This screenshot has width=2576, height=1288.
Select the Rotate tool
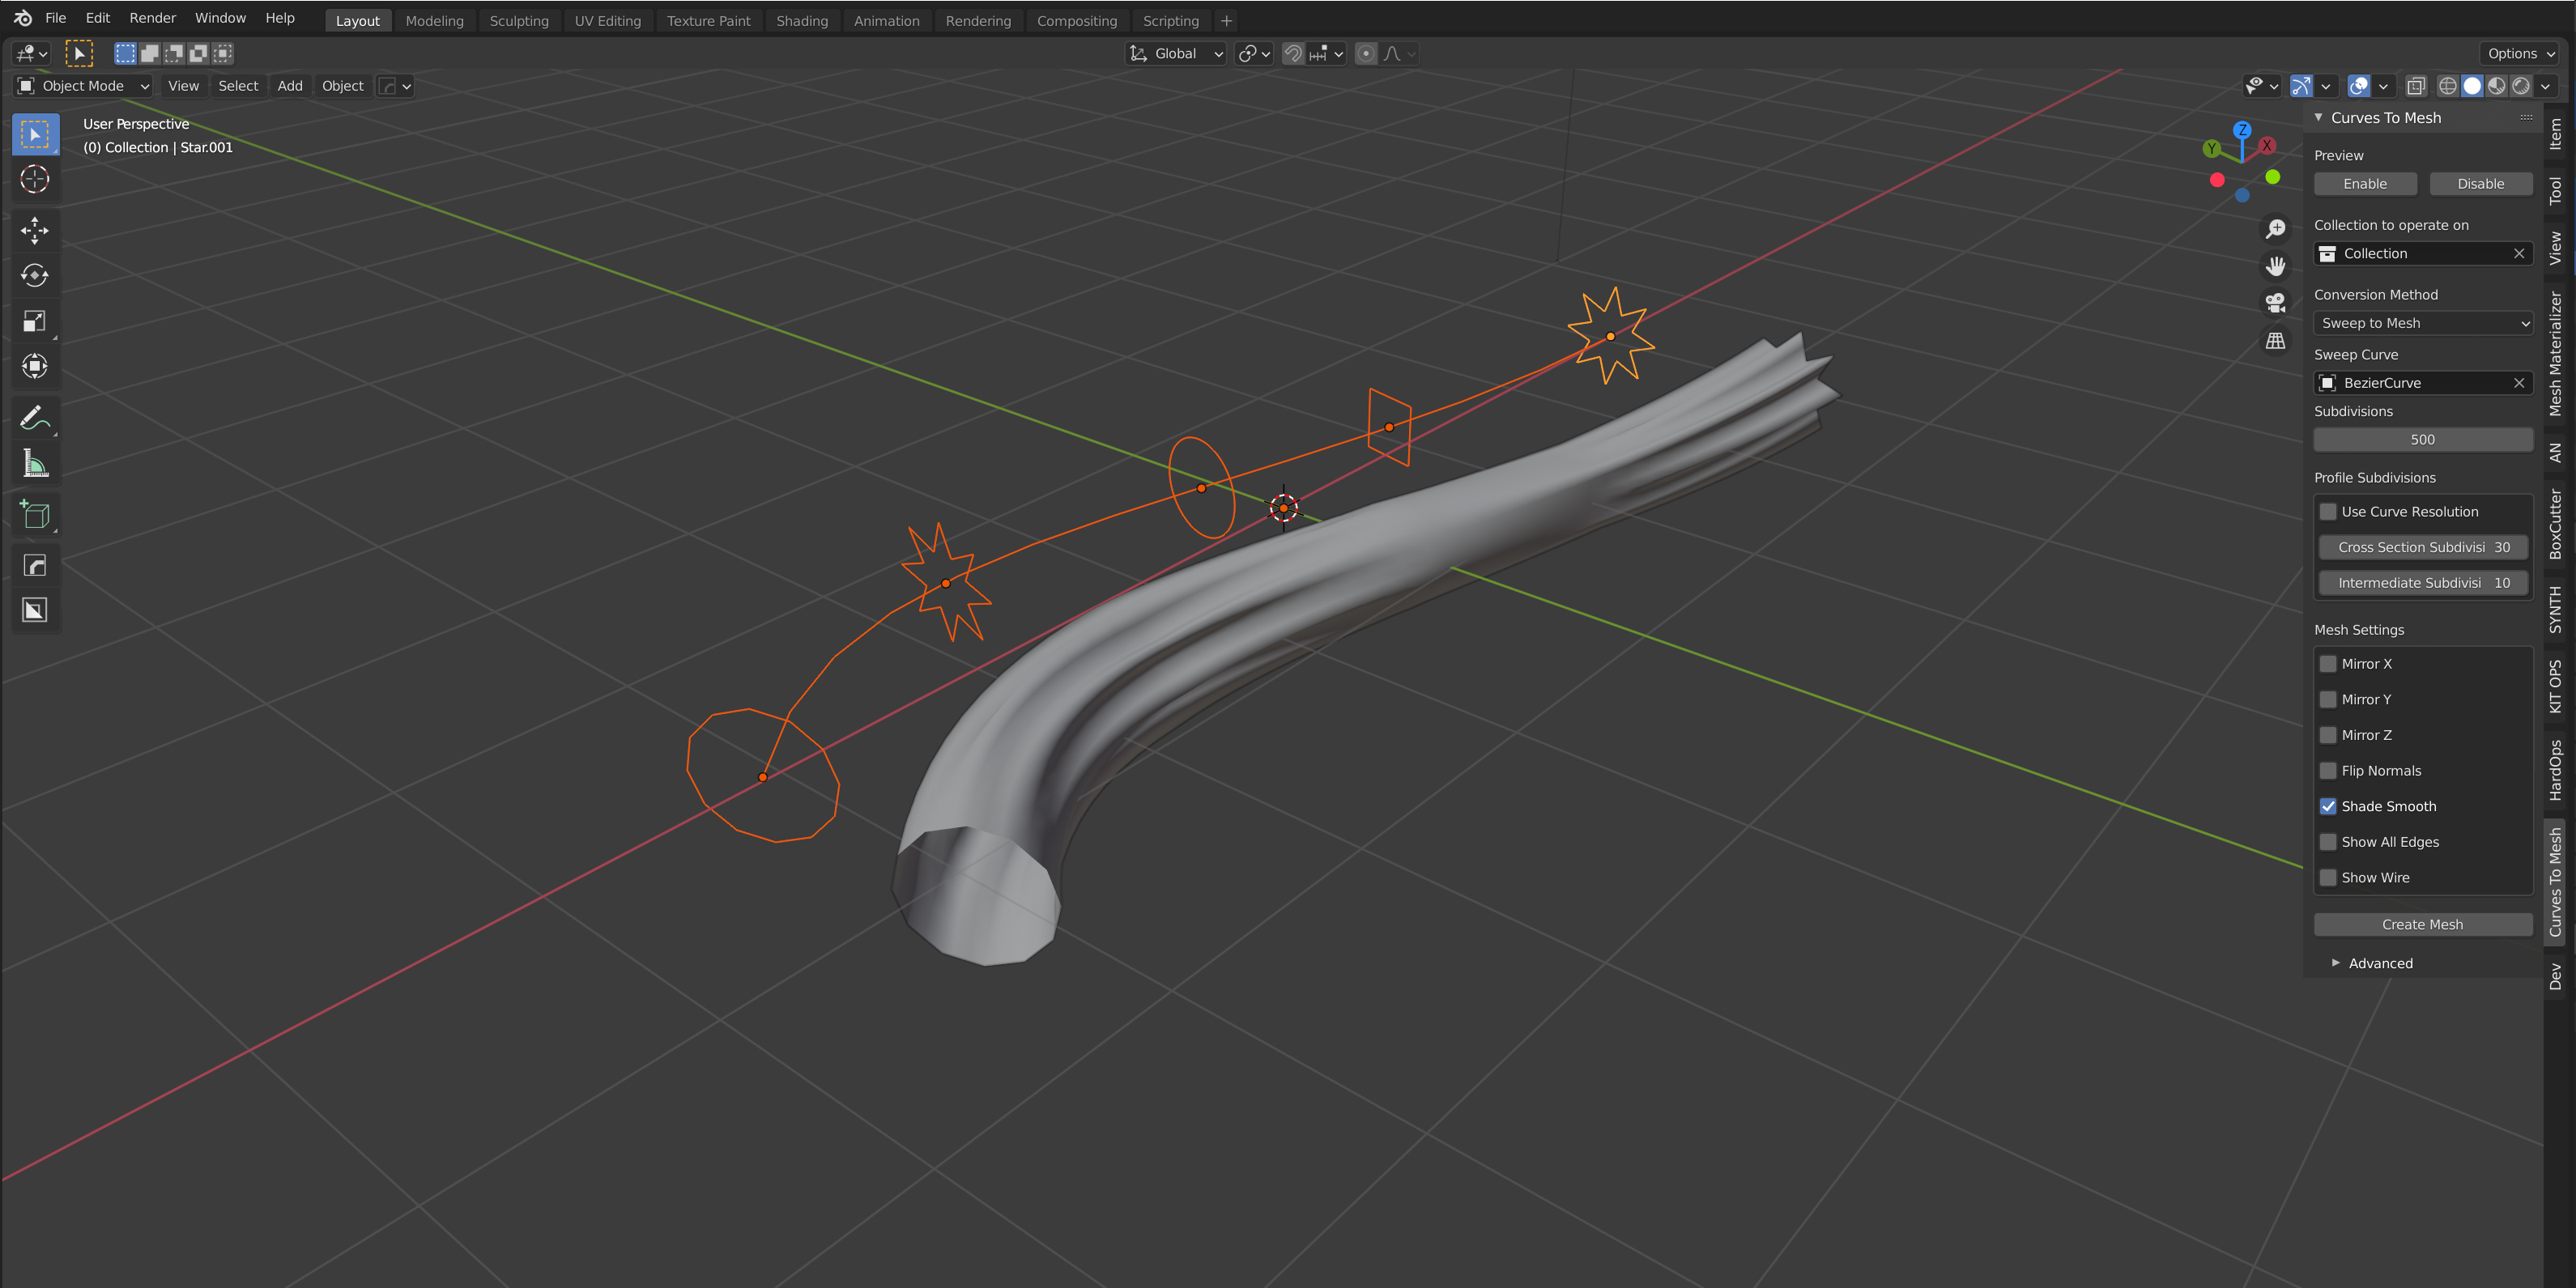point(35,276)
